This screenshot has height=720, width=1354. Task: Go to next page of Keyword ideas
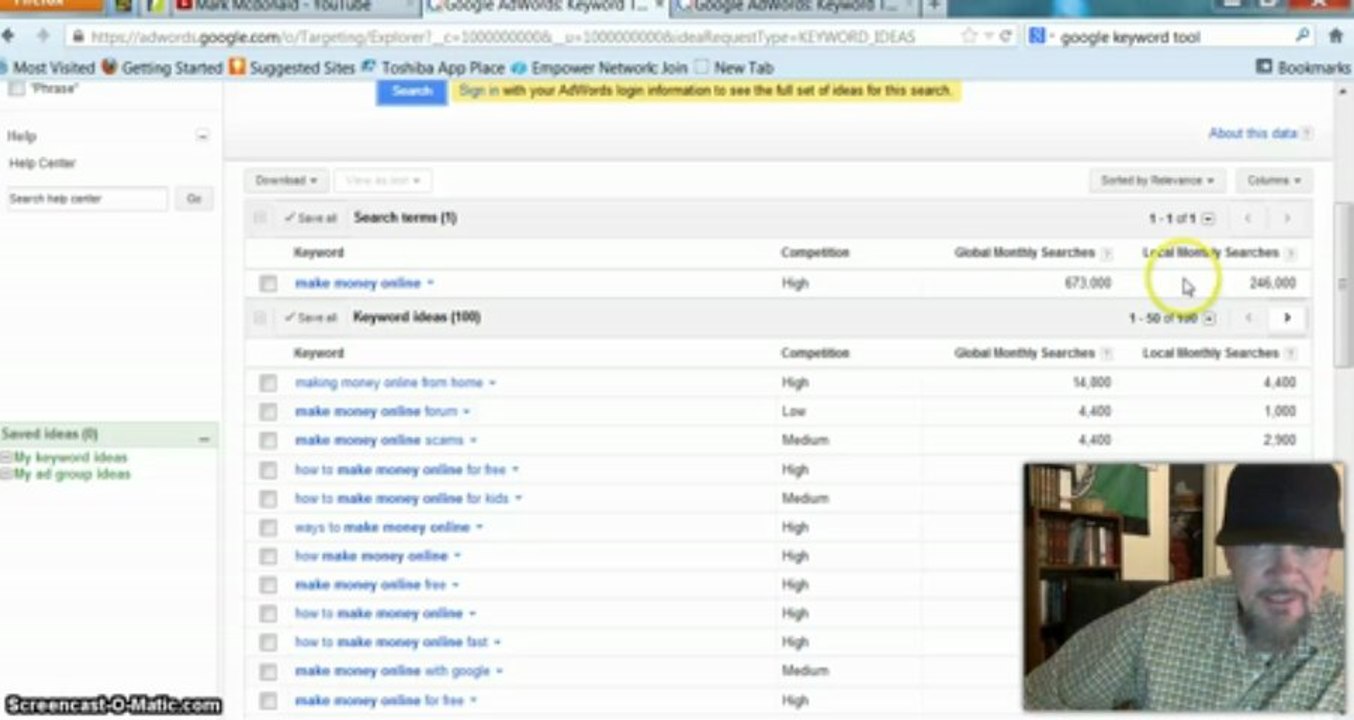pos(1287,318)
